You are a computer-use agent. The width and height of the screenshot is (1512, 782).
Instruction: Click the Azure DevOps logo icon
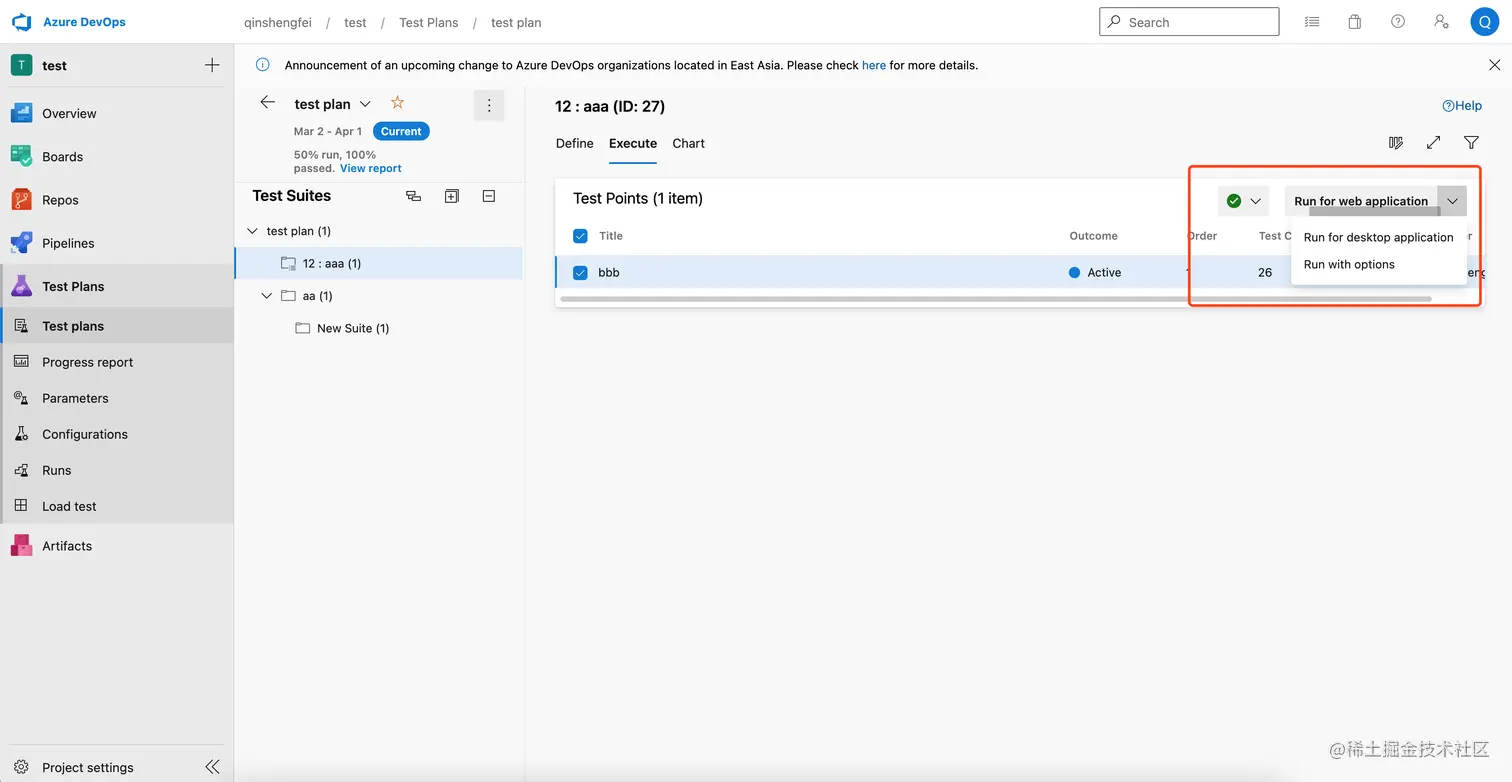click(x=22, y=22)
